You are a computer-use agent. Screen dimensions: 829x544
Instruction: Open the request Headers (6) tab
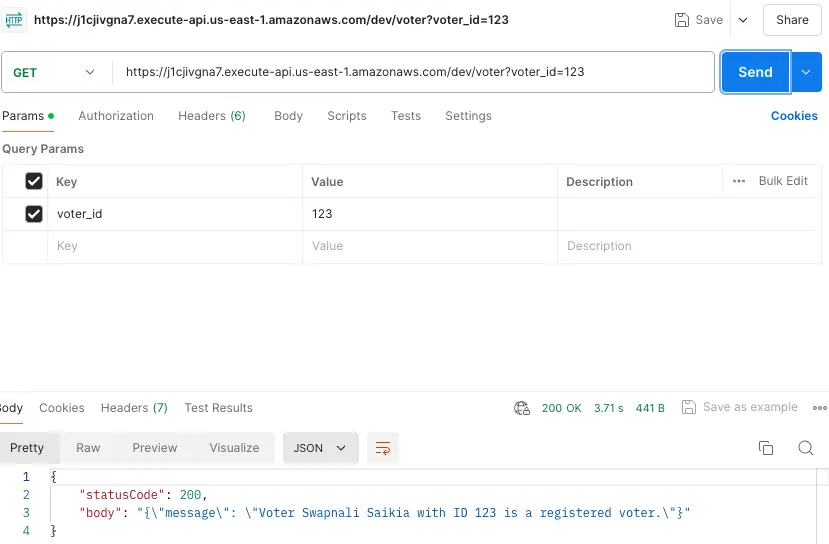(211, 116)
